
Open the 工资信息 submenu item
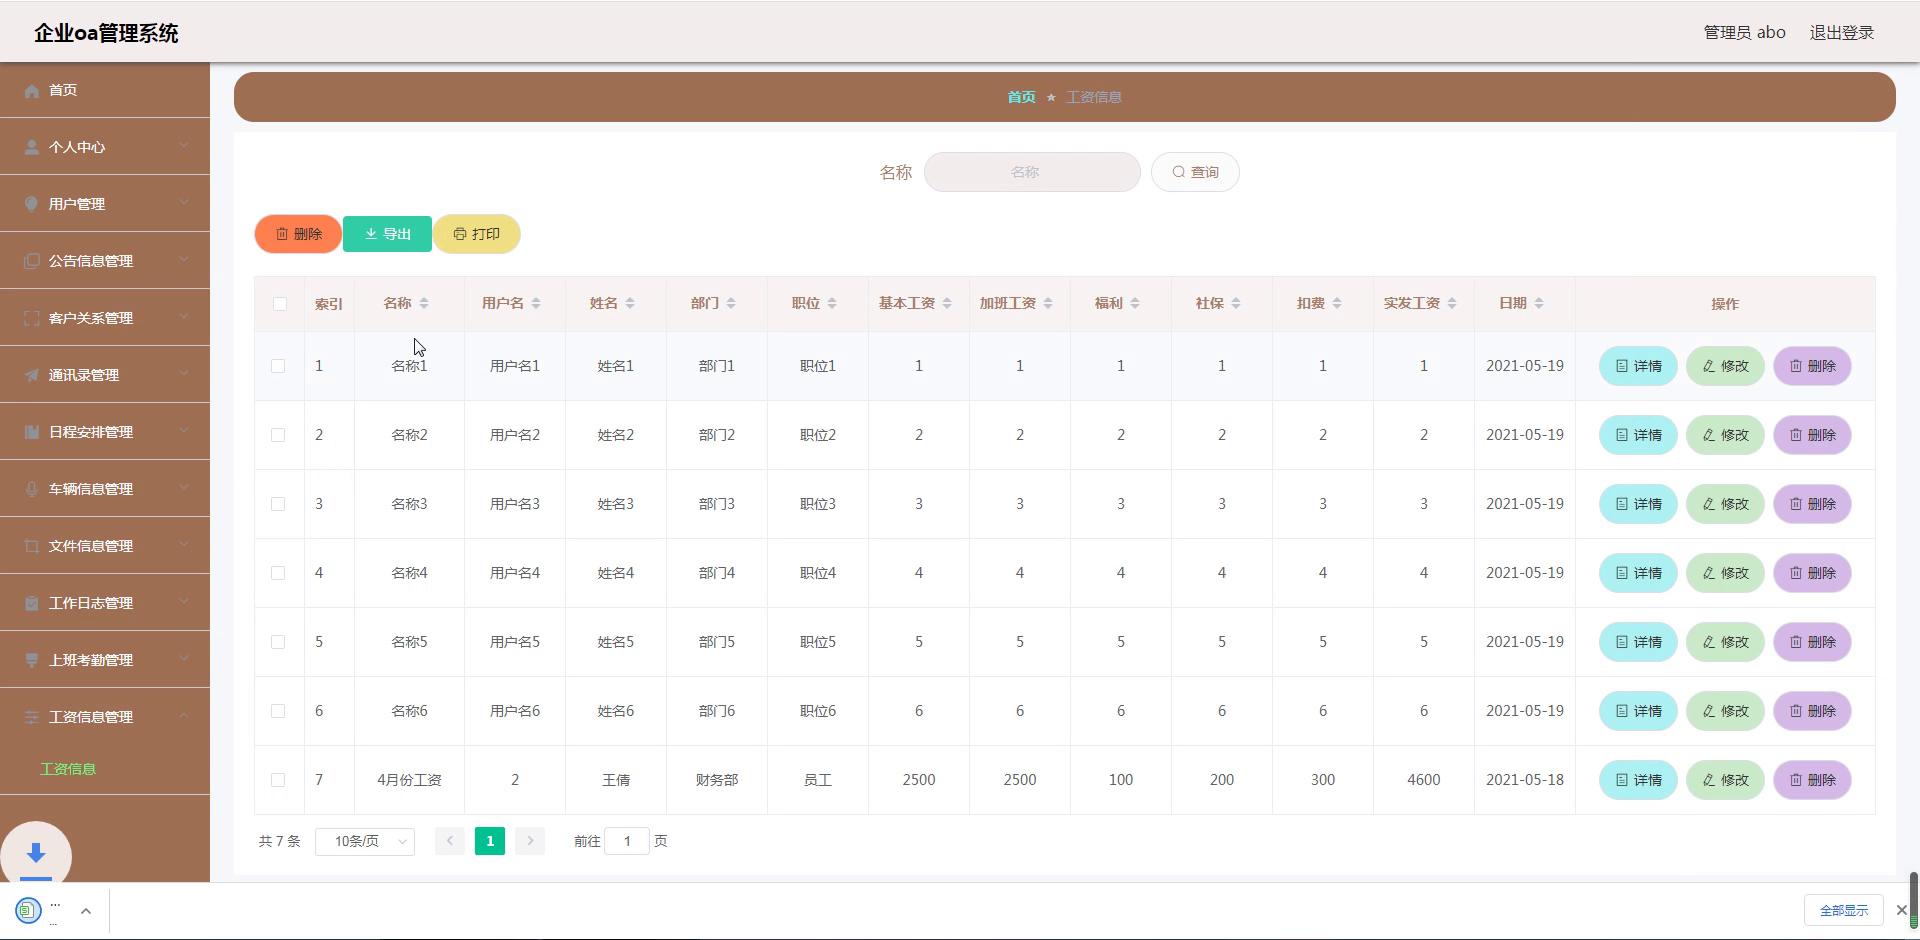(68, 769)
